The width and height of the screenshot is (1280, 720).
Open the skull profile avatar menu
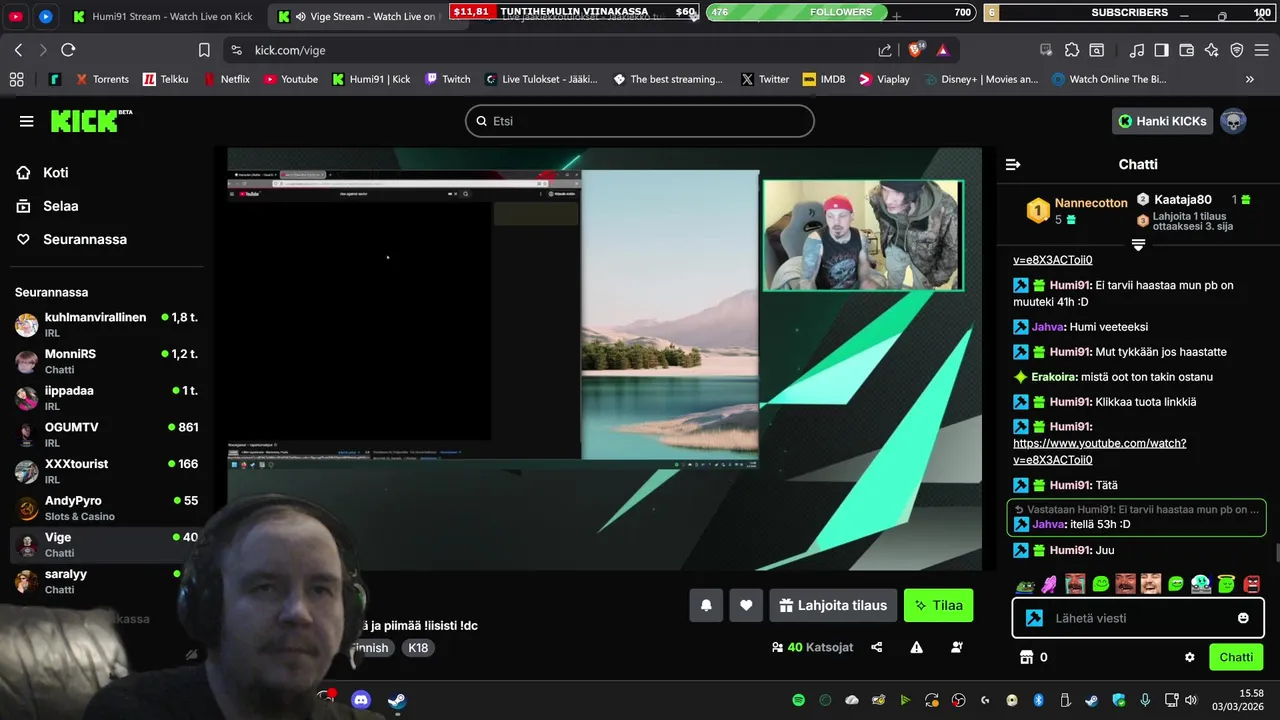click(x=1234, y=121)
